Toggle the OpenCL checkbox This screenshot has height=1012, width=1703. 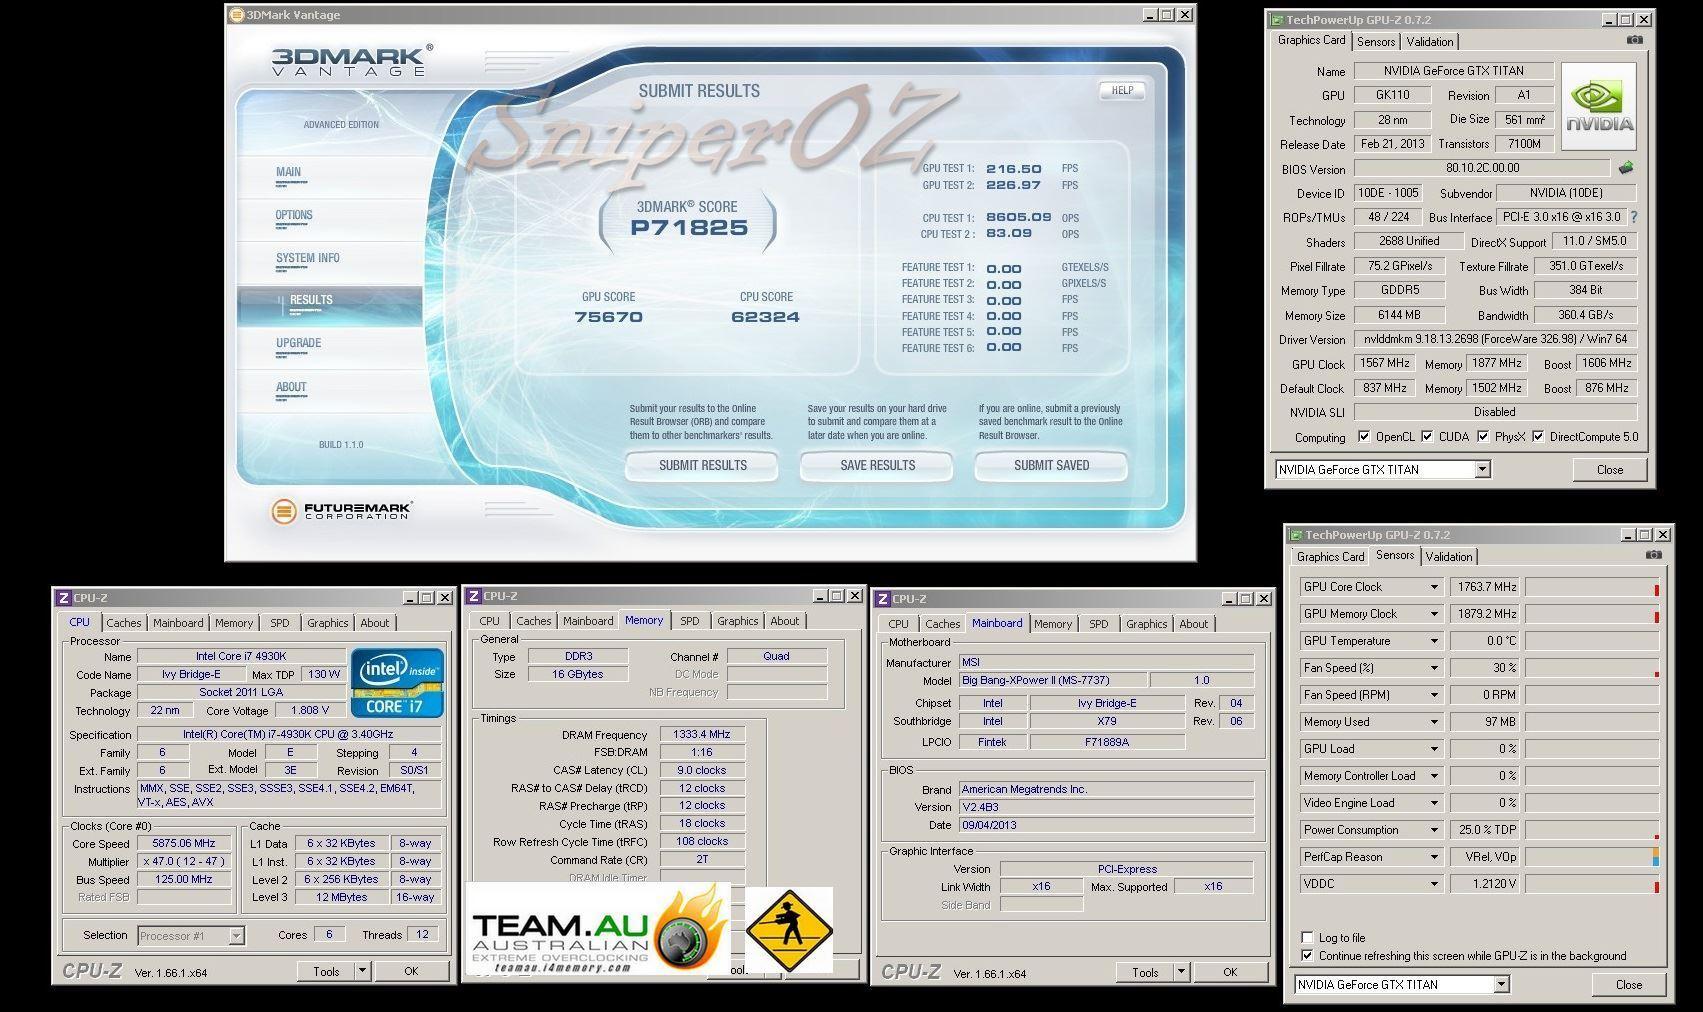click(1364, 437)
